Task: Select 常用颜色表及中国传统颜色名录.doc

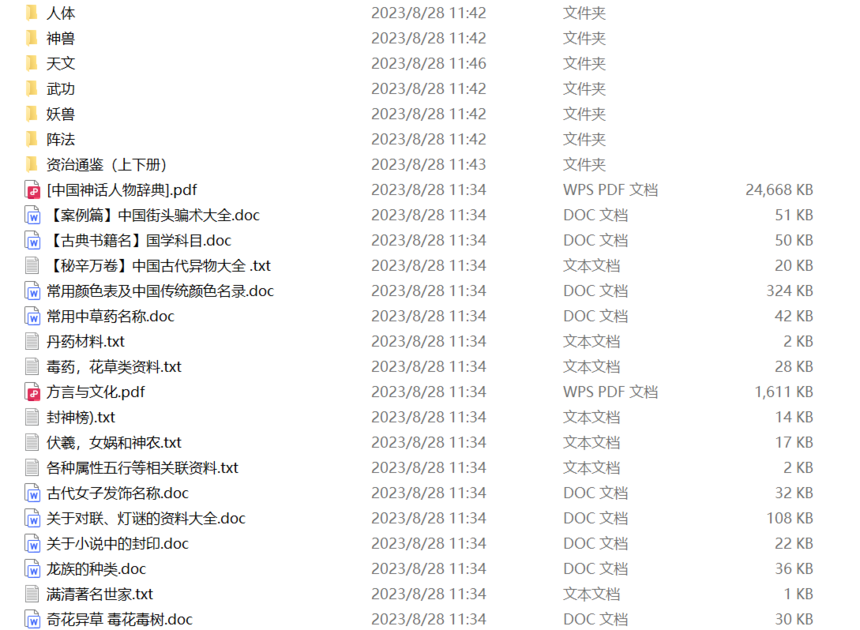Action: pos(160,291)
